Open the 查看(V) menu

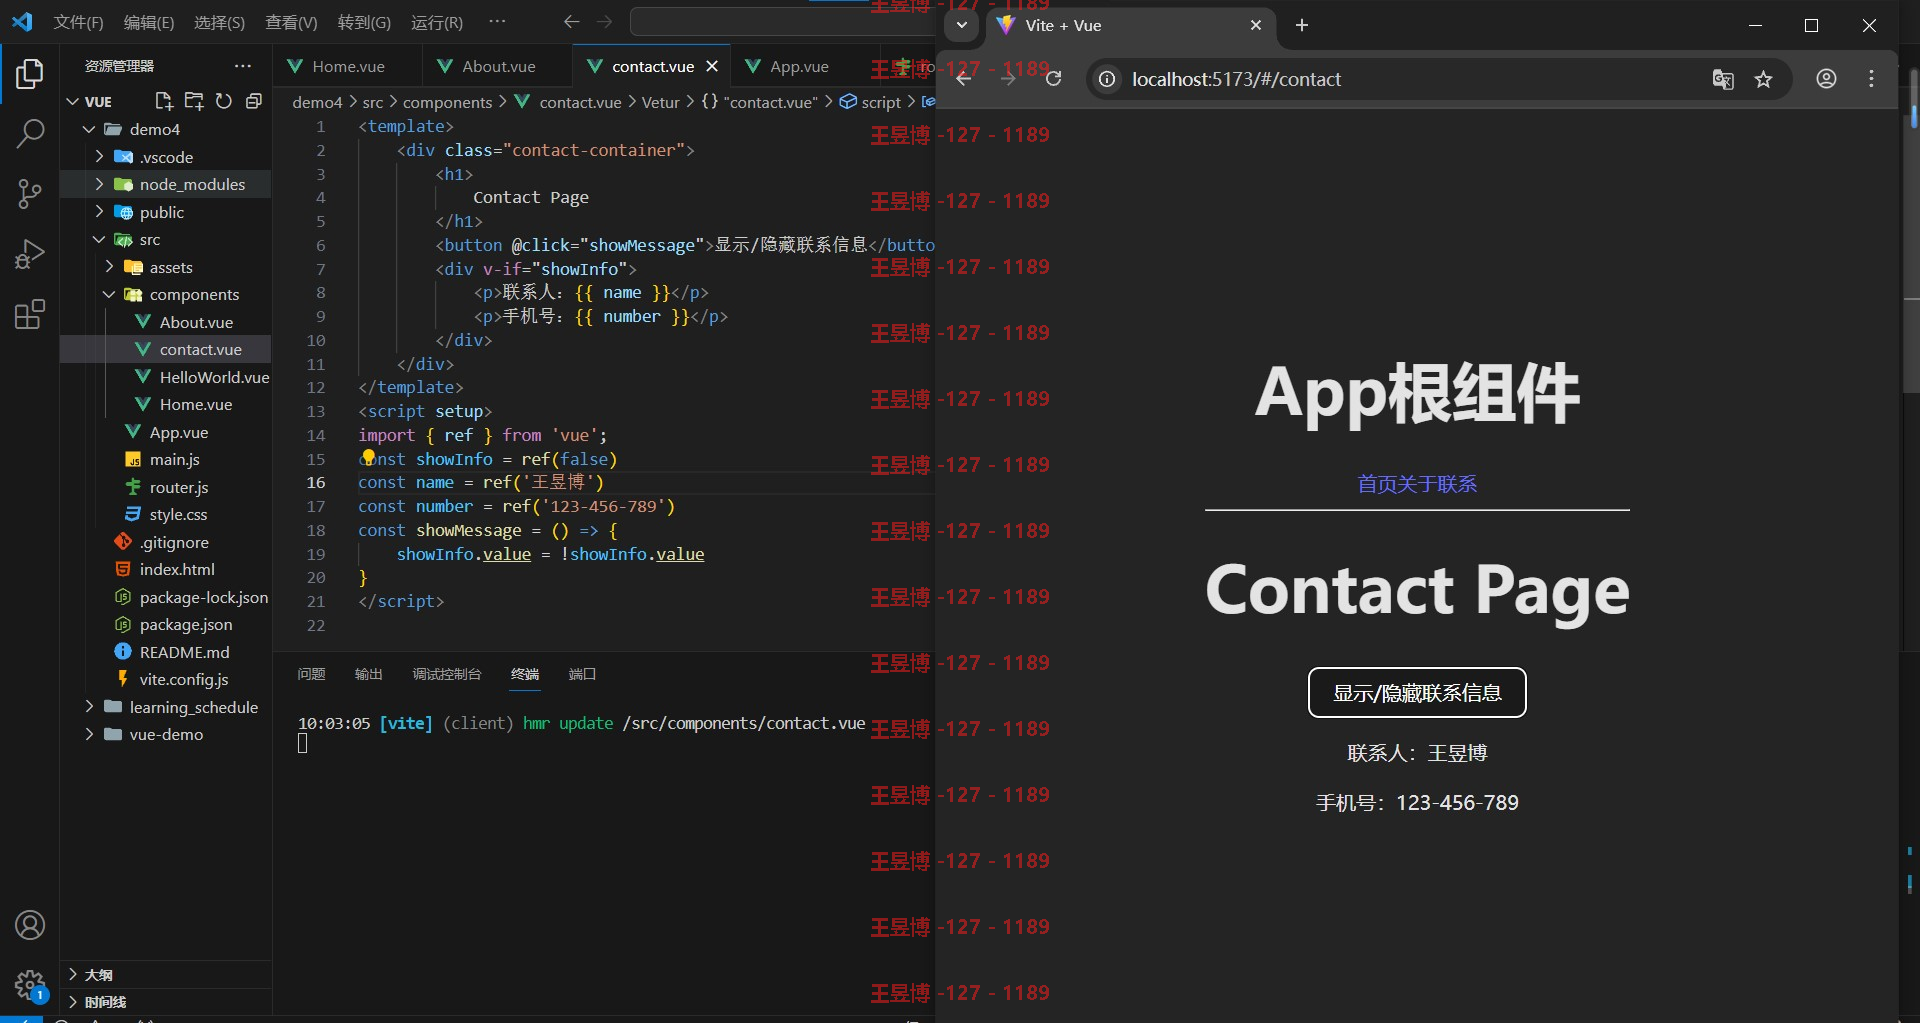pyautogui.click(x=291, y=22)
